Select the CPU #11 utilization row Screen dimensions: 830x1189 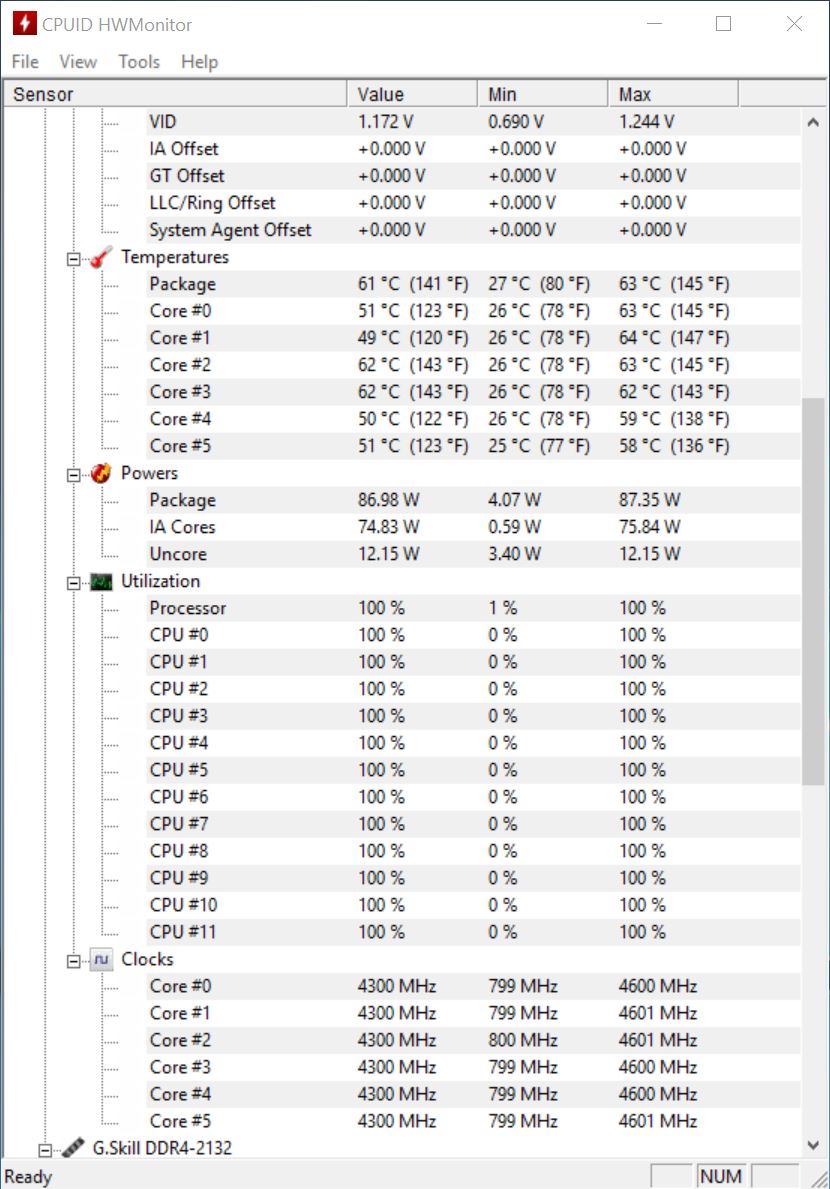pyautogui.click(x=182, y=932)
